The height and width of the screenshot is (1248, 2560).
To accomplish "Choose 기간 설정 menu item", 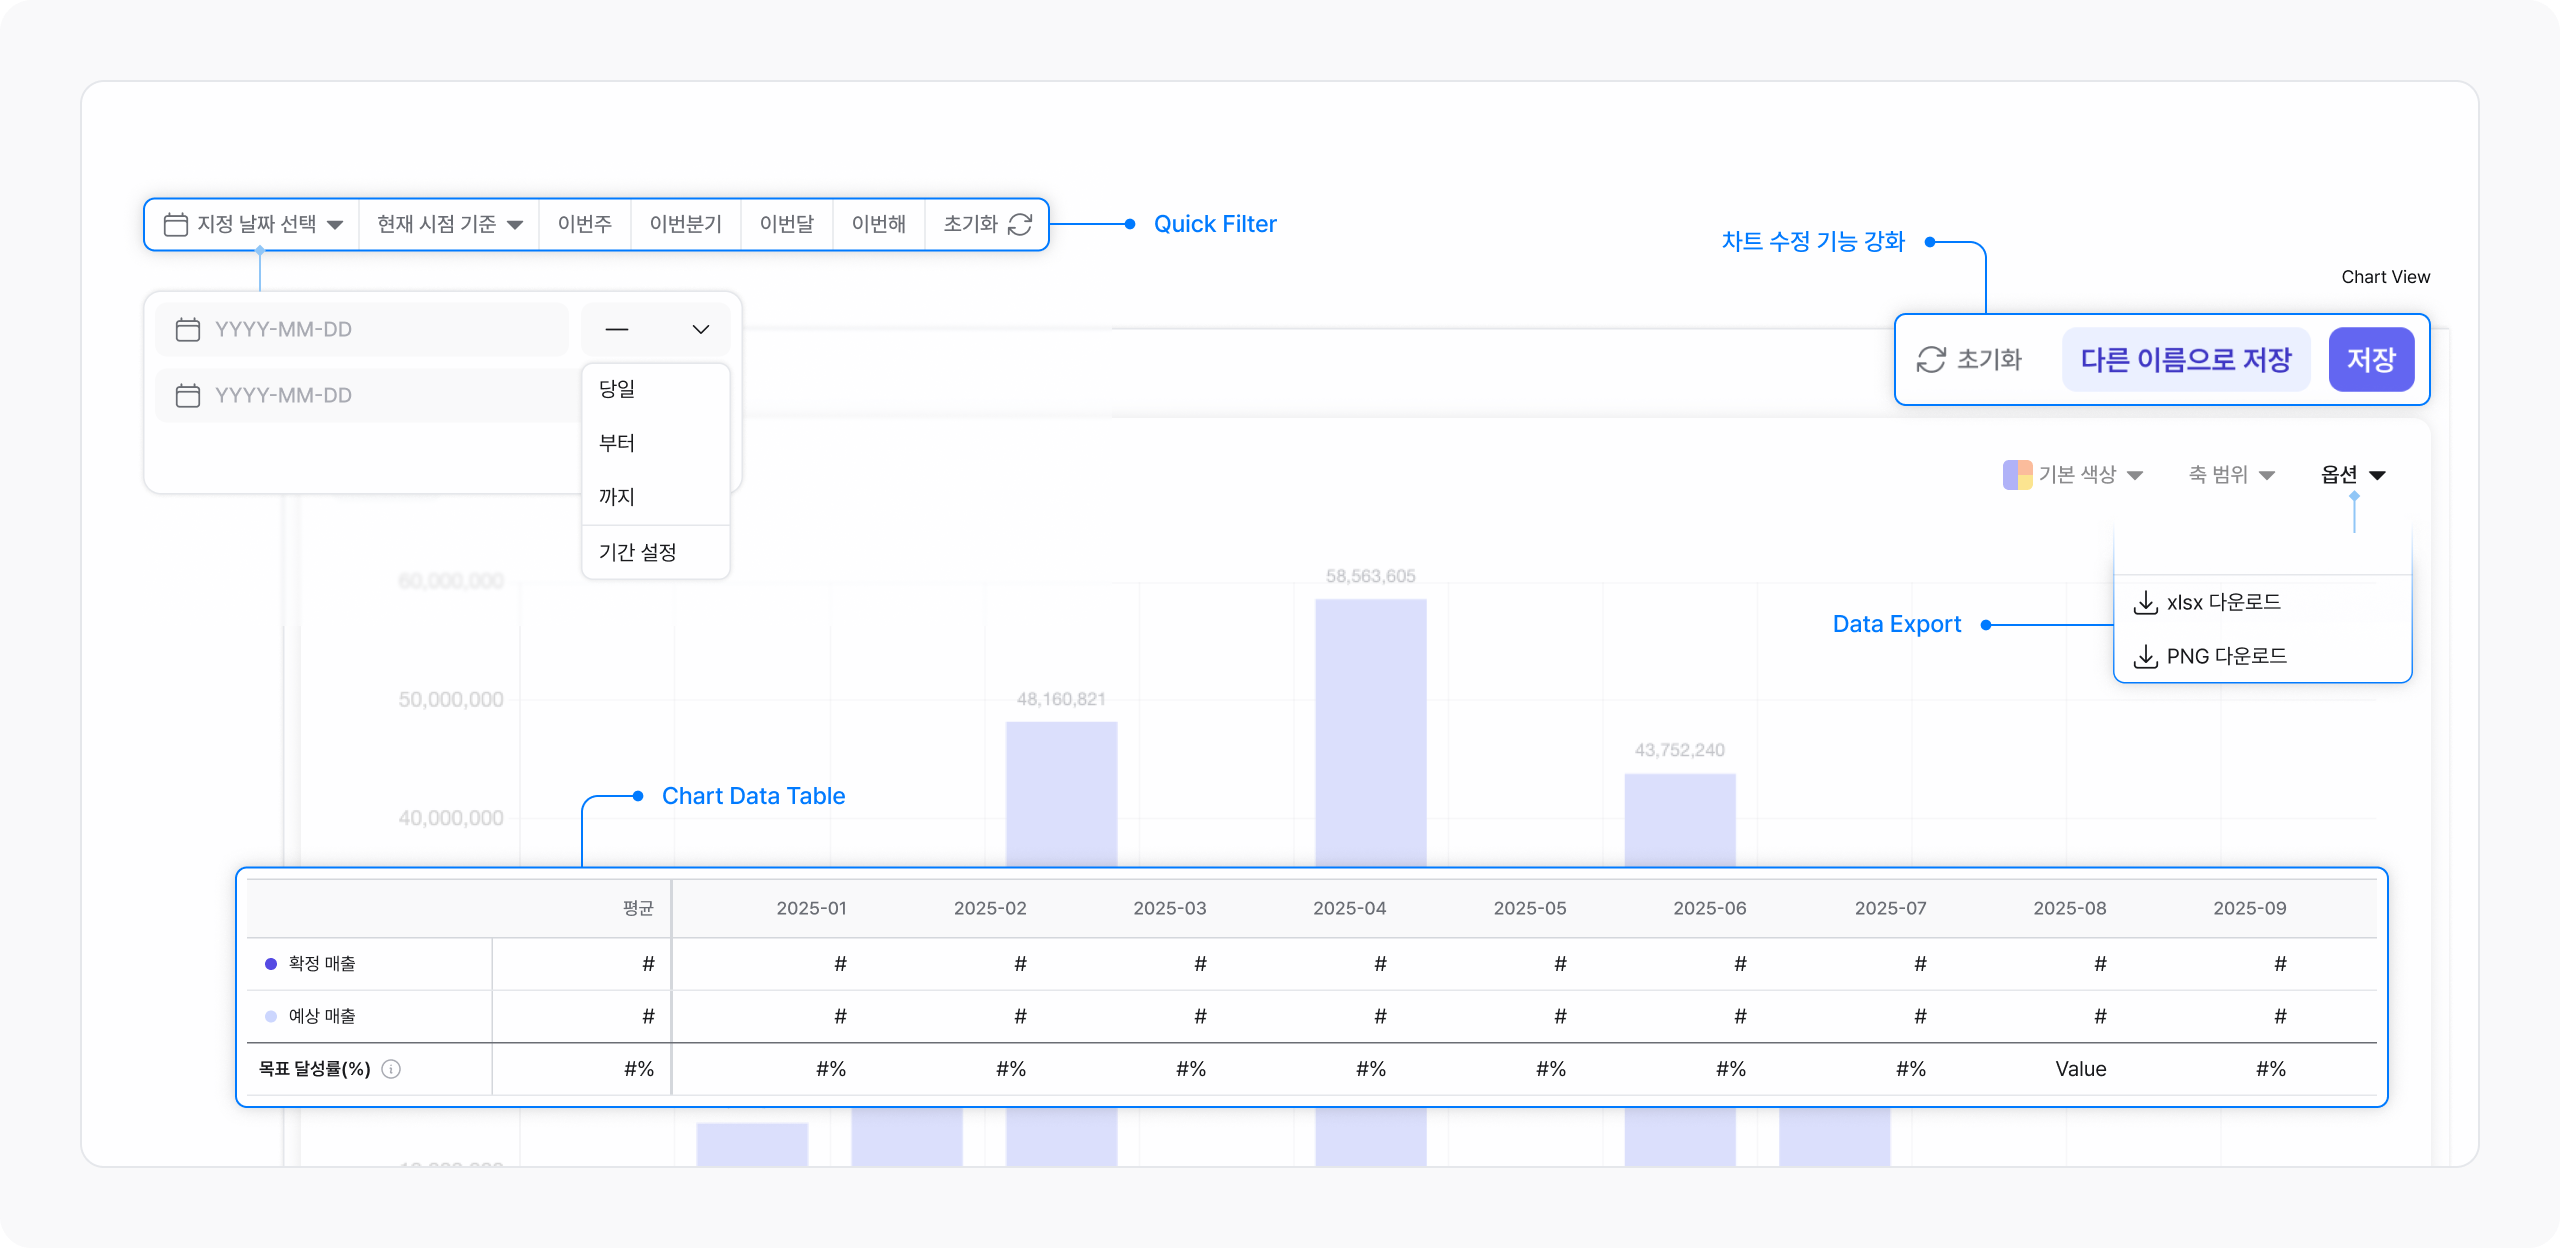I will click(x=638, y=552).
